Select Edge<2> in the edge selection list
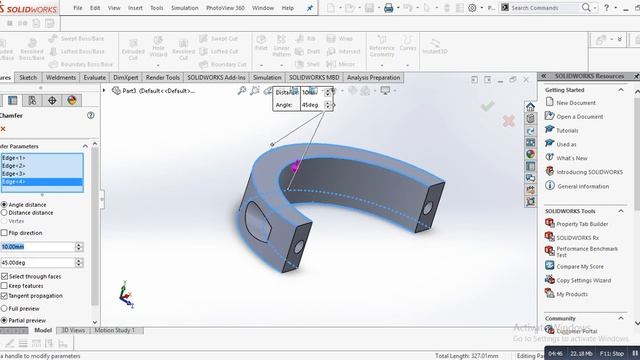The width and height of the screenshot is (640, 360). tap(42, 166)
